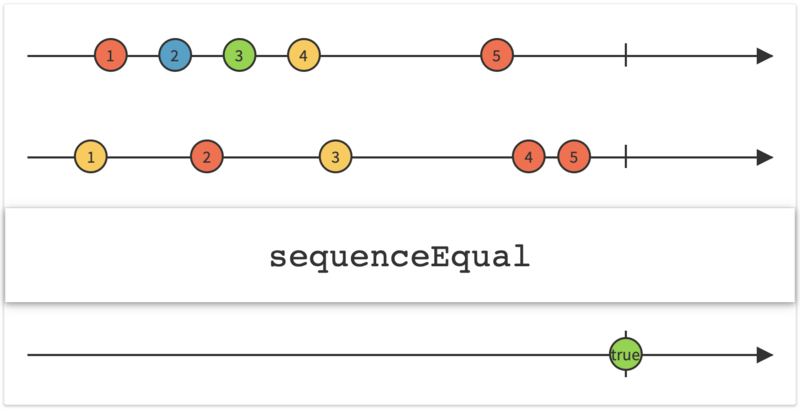Select the blue marble labeled 2
Screen dimensions: 800x411
pos(174,56)
